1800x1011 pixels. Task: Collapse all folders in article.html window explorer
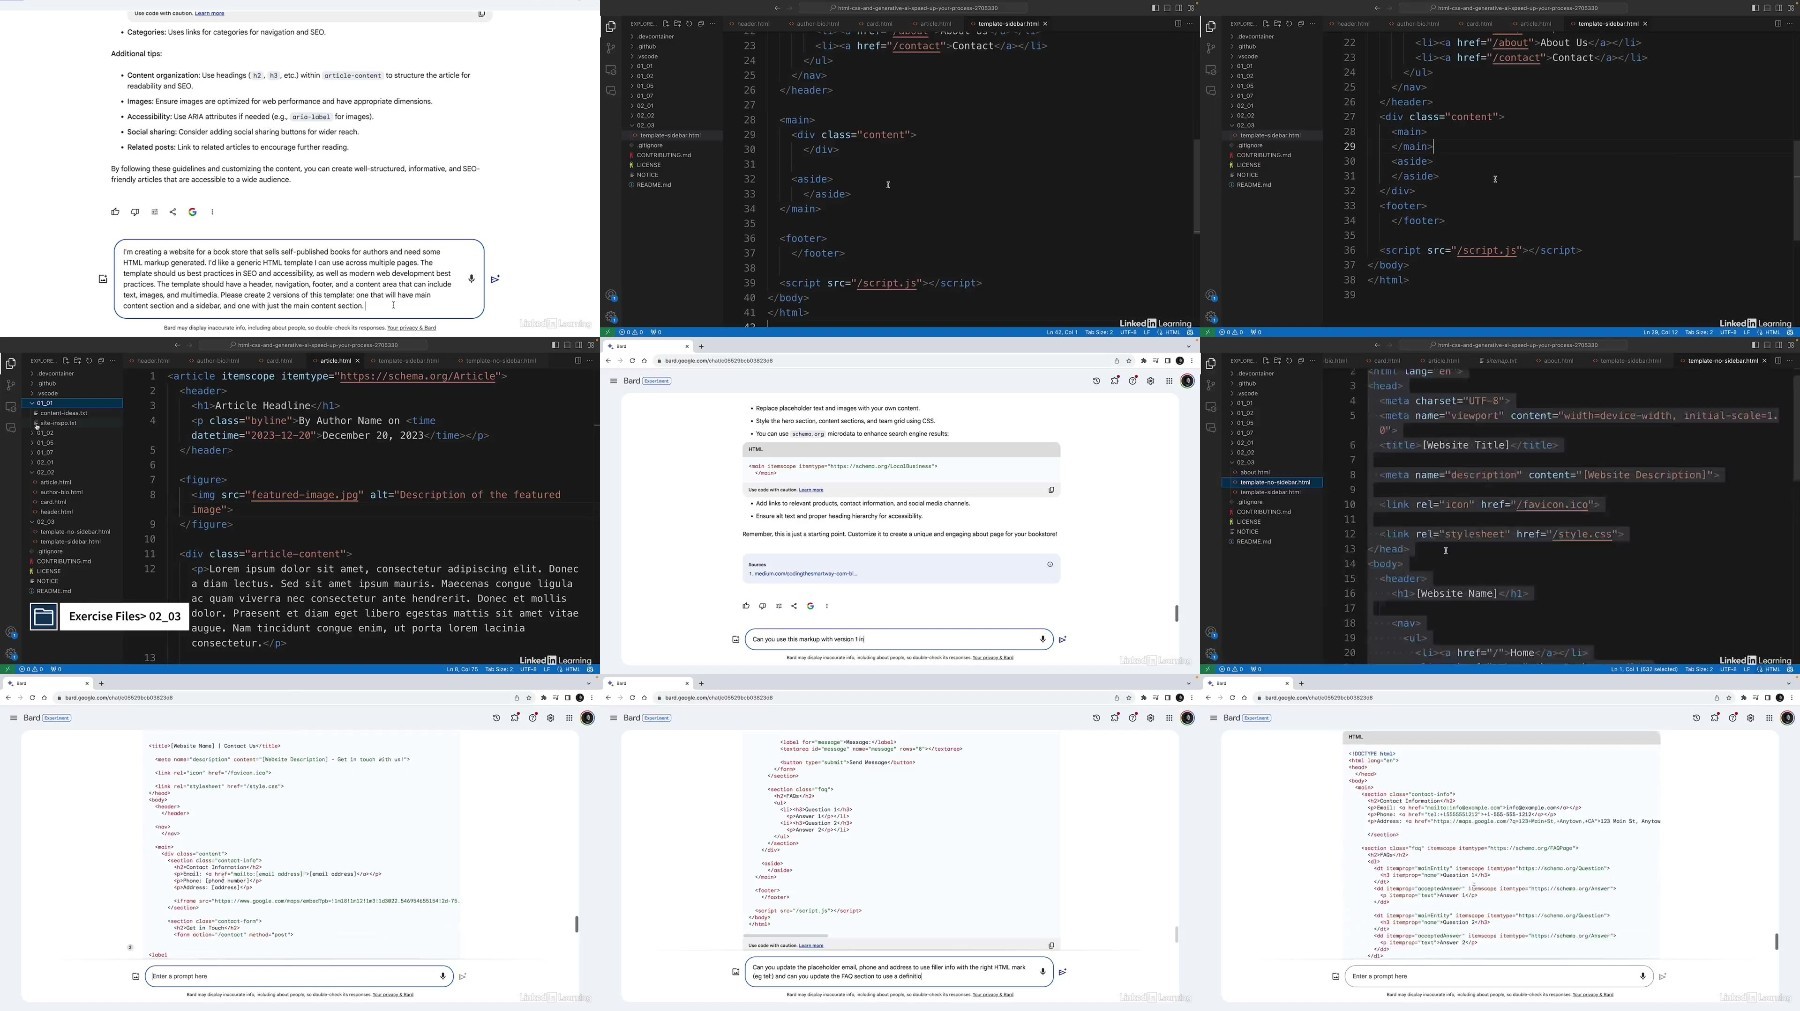pos(100,361)
